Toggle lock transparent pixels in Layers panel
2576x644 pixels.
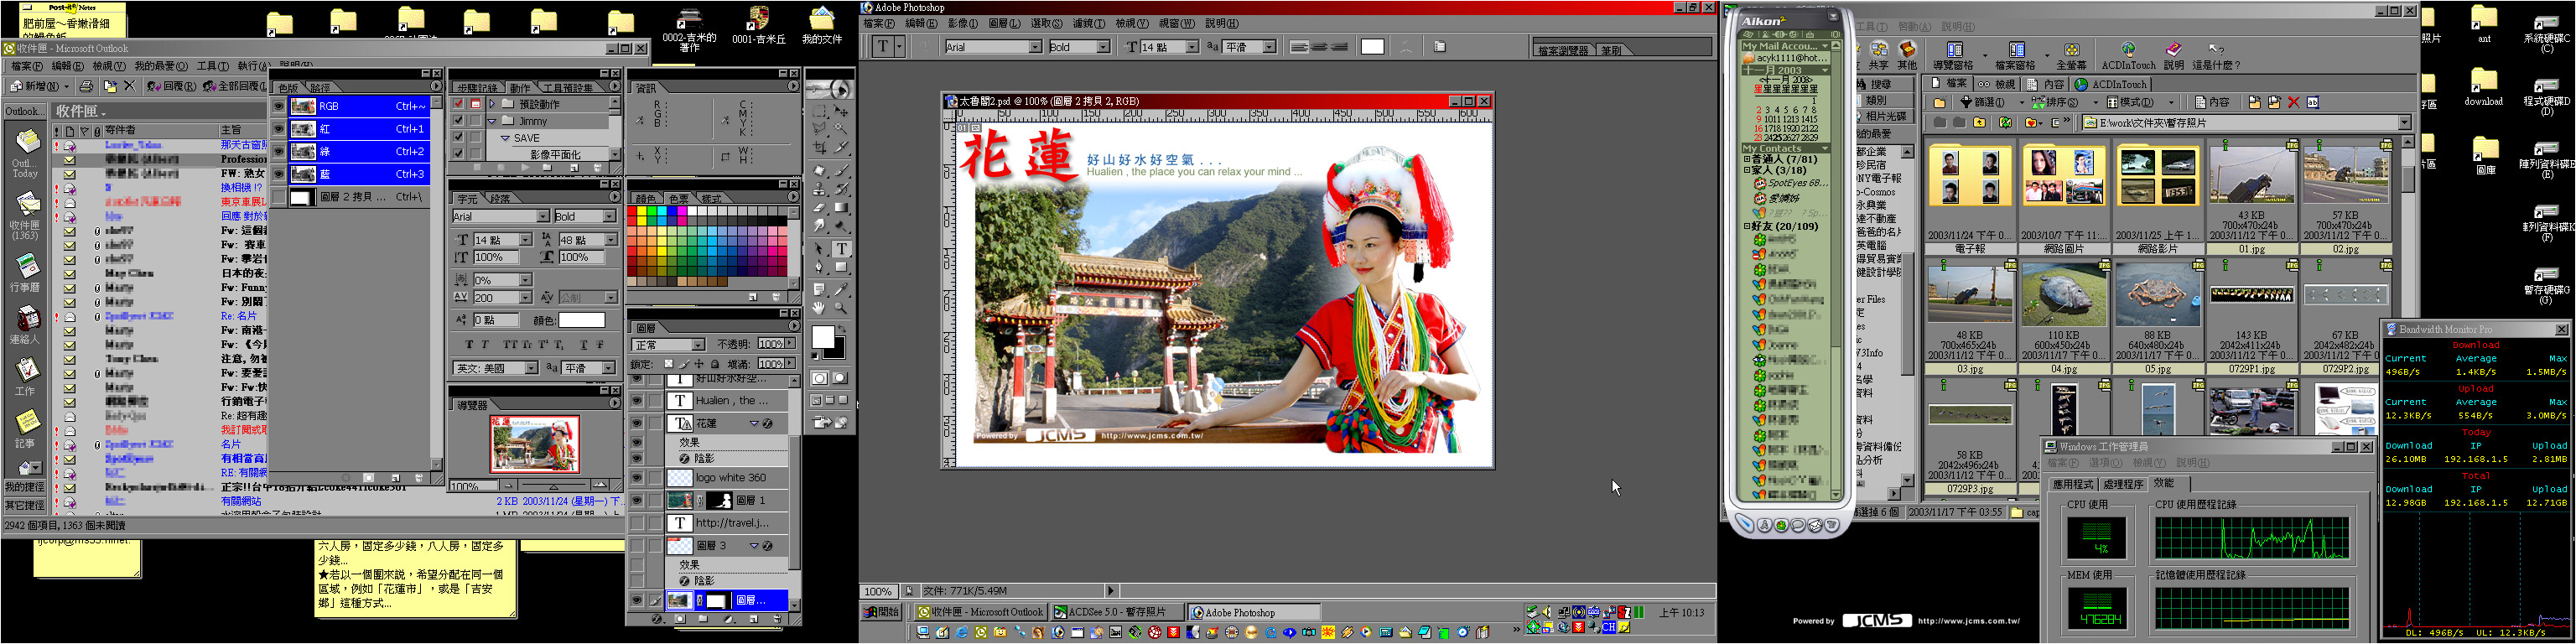[669, 364]
